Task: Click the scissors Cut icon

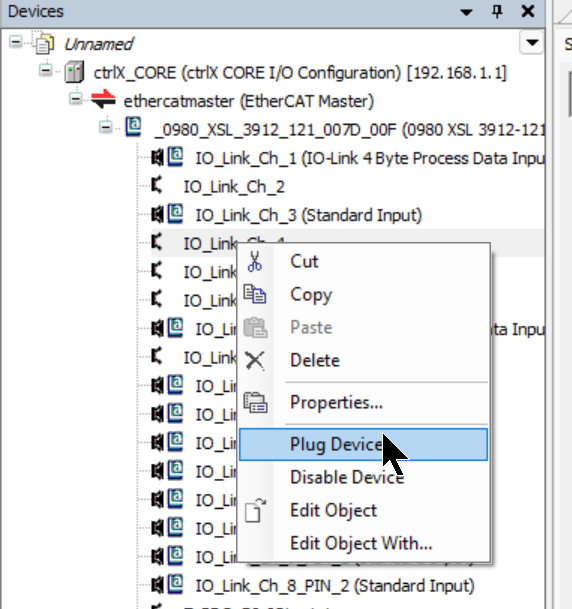Action: (255, 261)
